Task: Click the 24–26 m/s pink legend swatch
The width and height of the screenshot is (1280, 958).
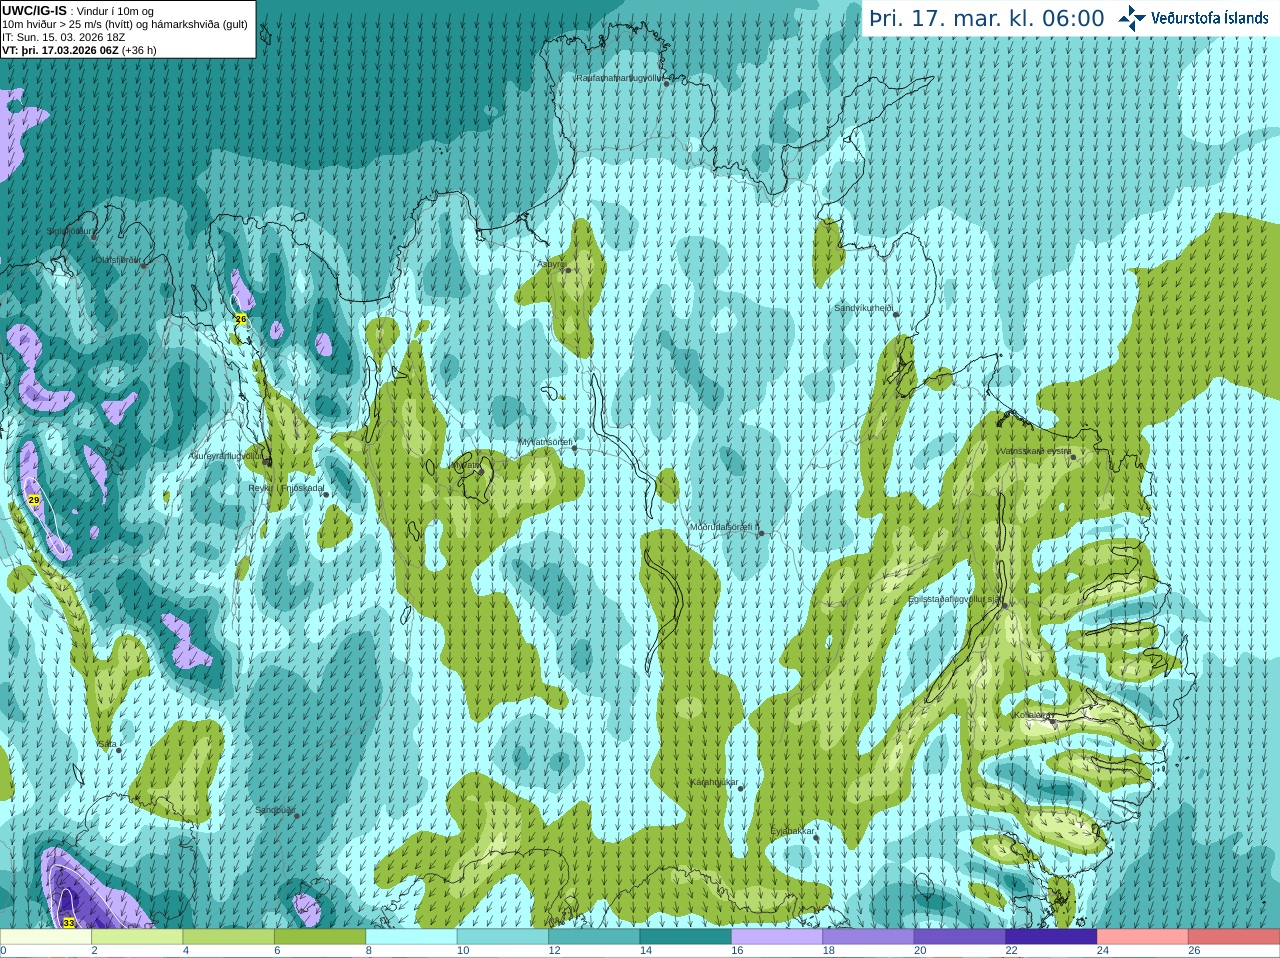Action: [1143, 937]
